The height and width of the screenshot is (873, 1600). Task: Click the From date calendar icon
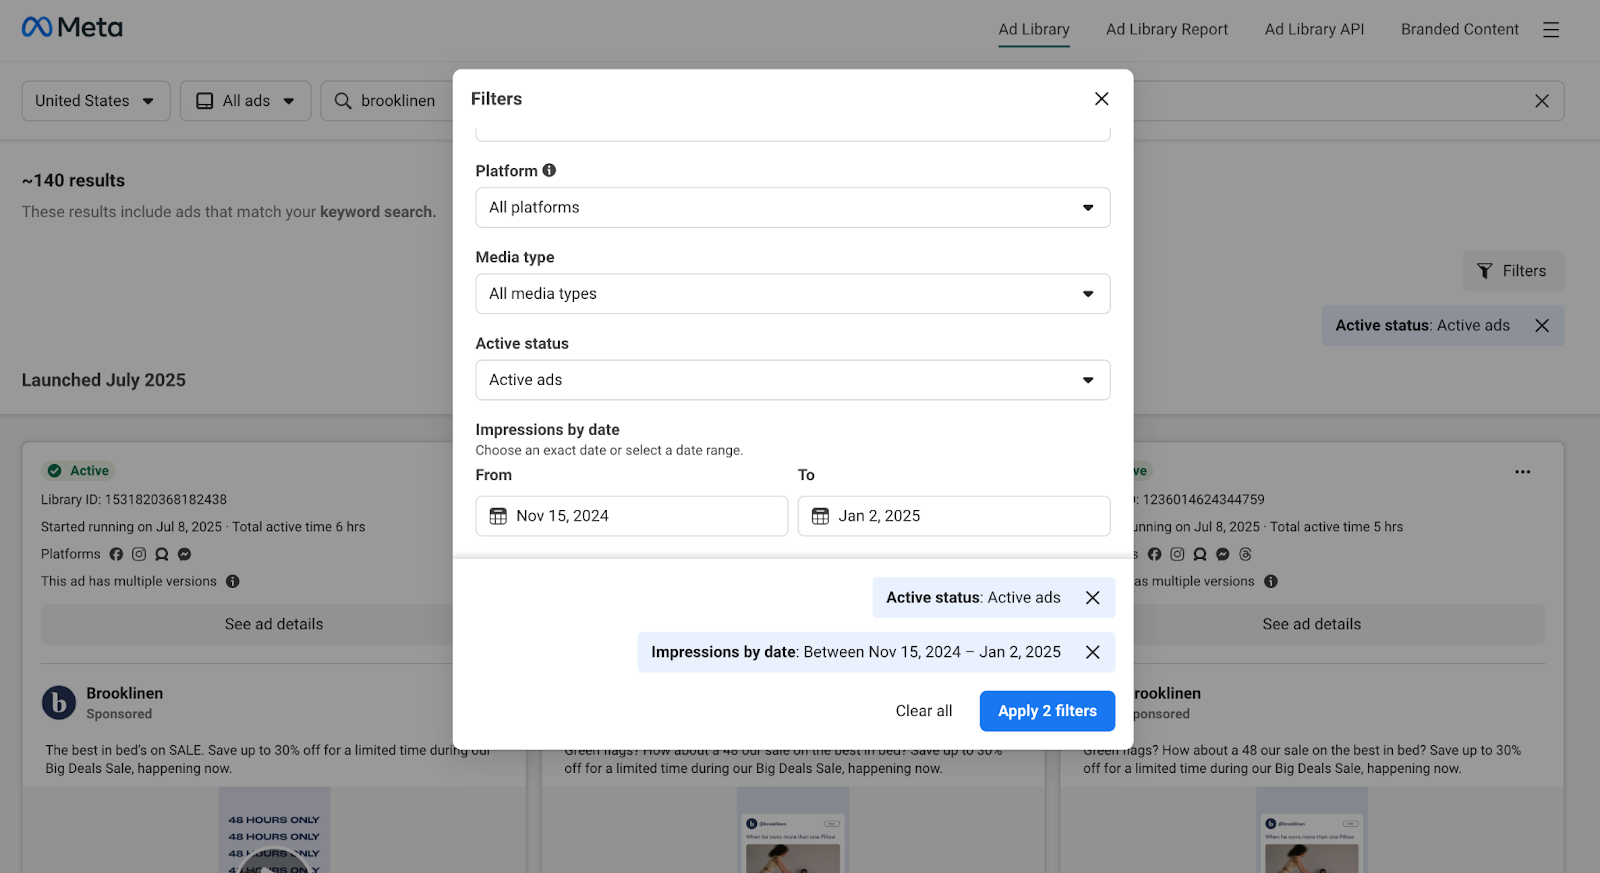tap(498, 516)
